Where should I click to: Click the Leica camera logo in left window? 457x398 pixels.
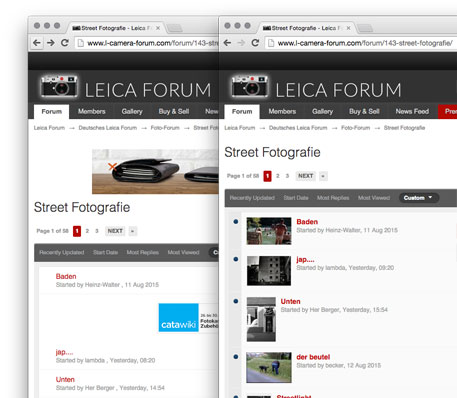59,87
